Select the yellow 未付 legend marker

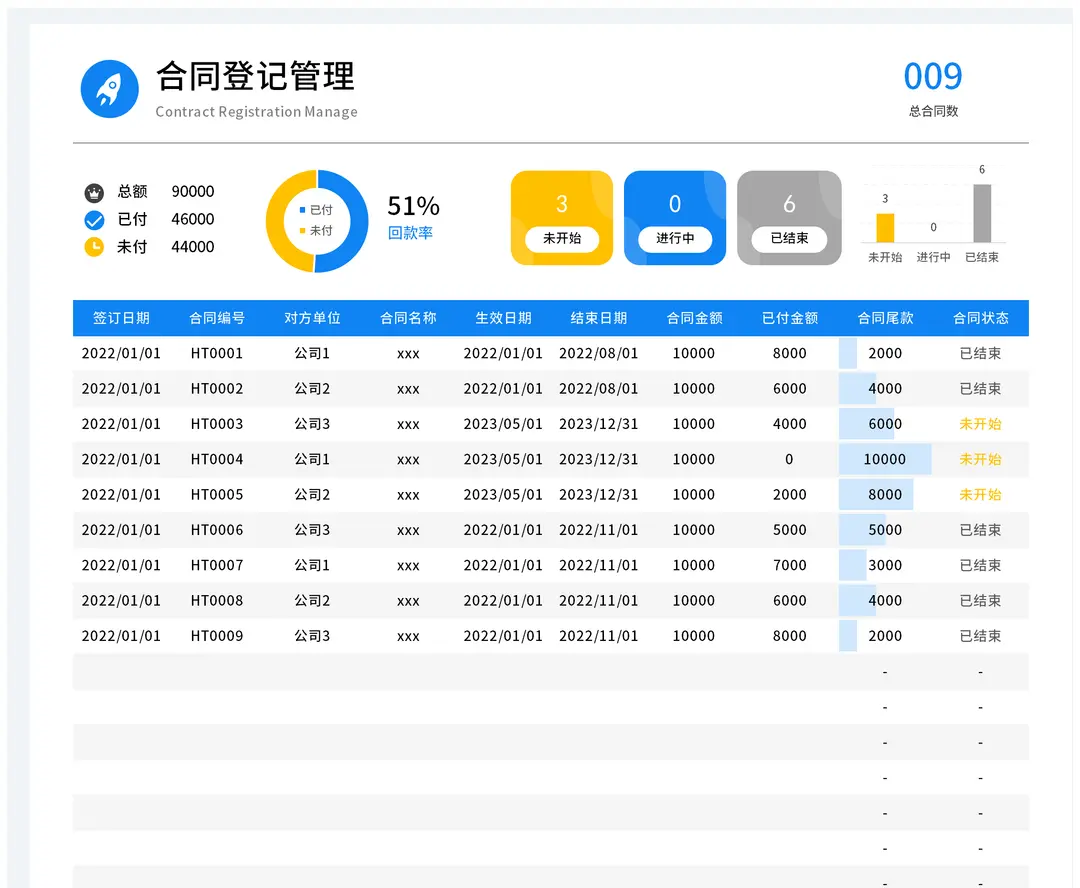[x=302, y=230]
